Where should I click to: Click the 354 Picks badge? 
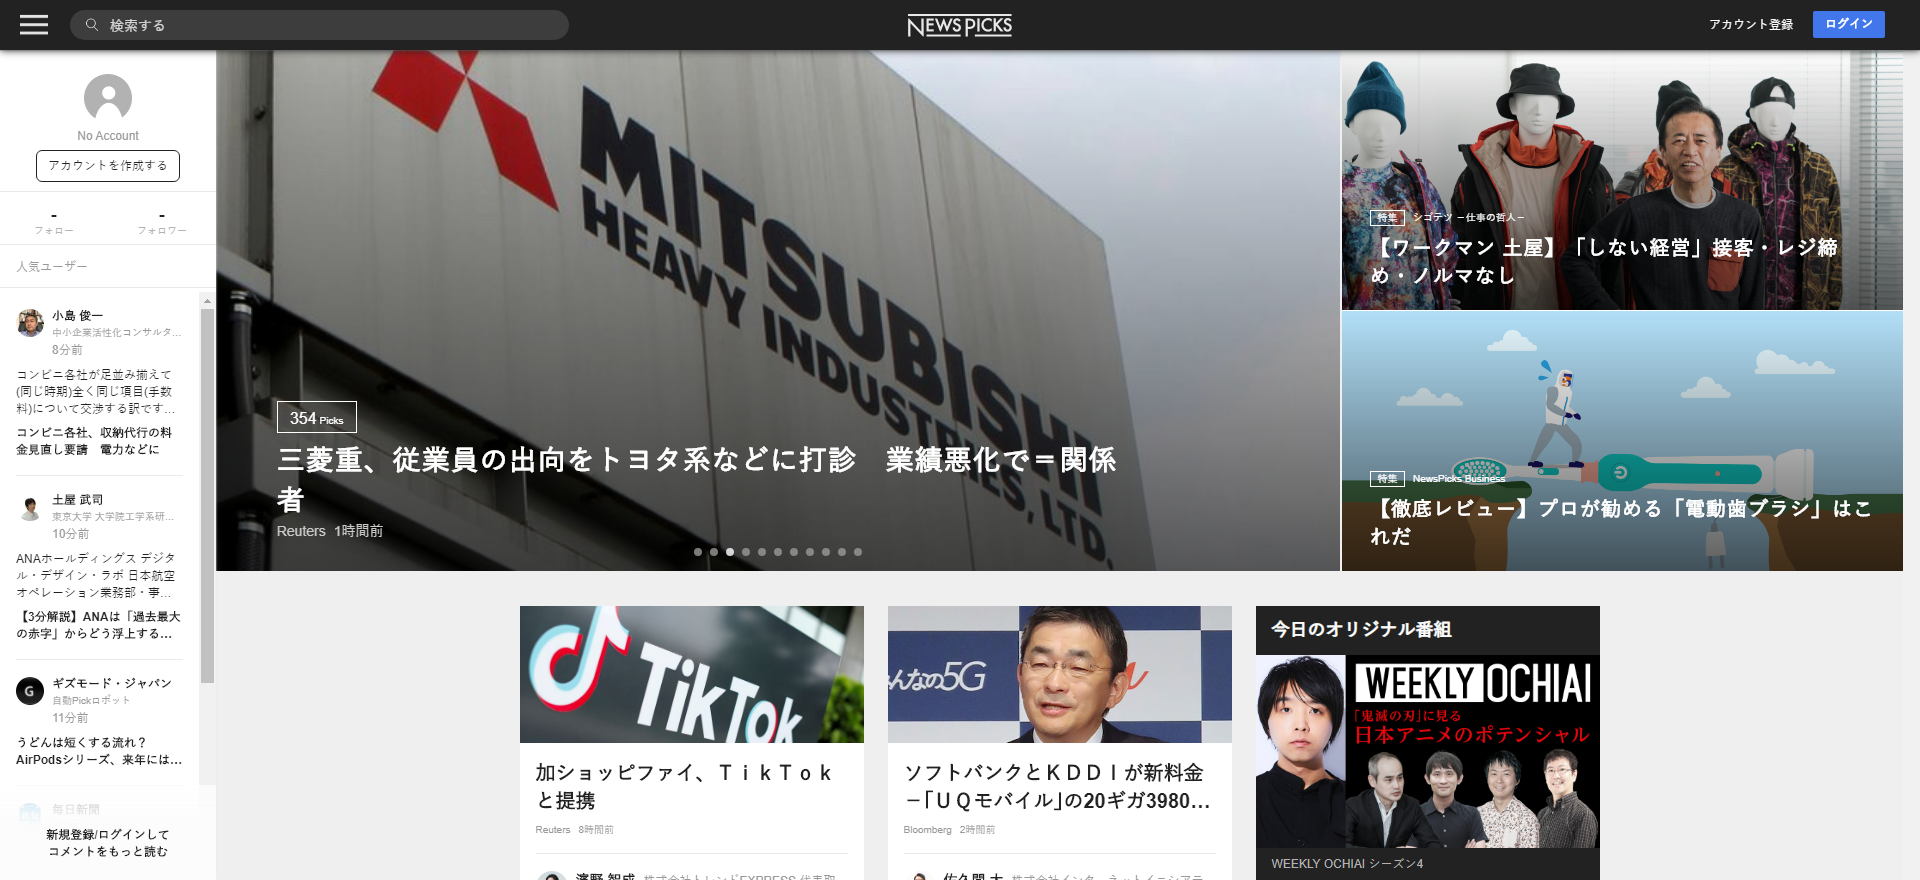pos(317,418)
